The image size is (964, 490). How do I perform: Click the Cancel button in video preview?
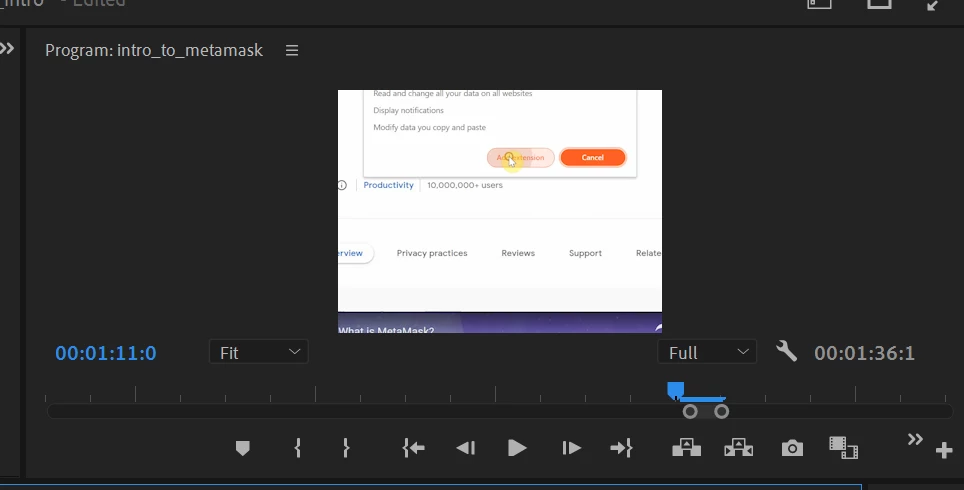pos(593,157)
